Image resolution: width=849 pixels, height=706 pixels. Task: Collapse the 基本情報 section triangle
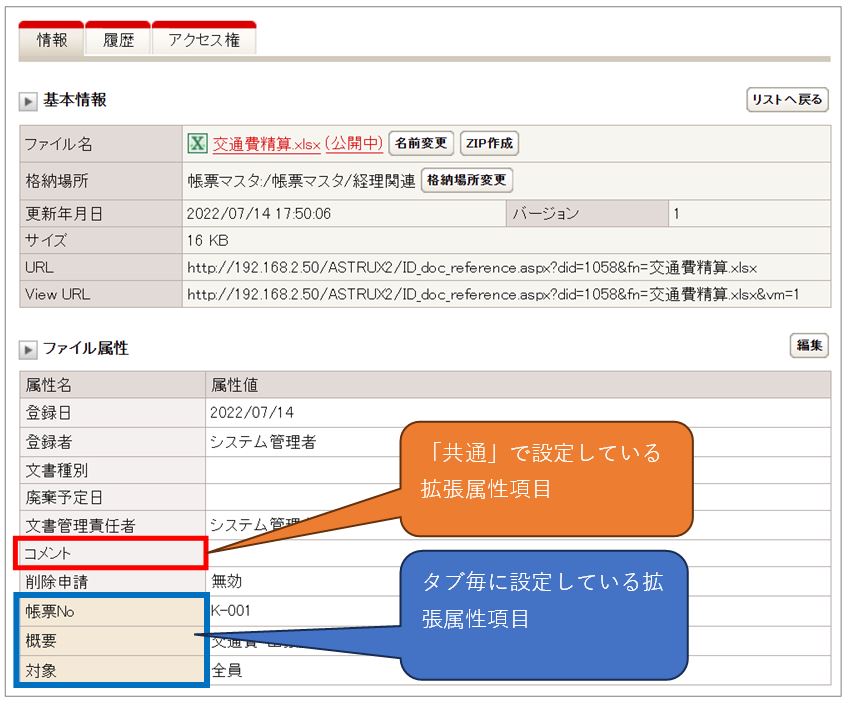click(29, 101)
